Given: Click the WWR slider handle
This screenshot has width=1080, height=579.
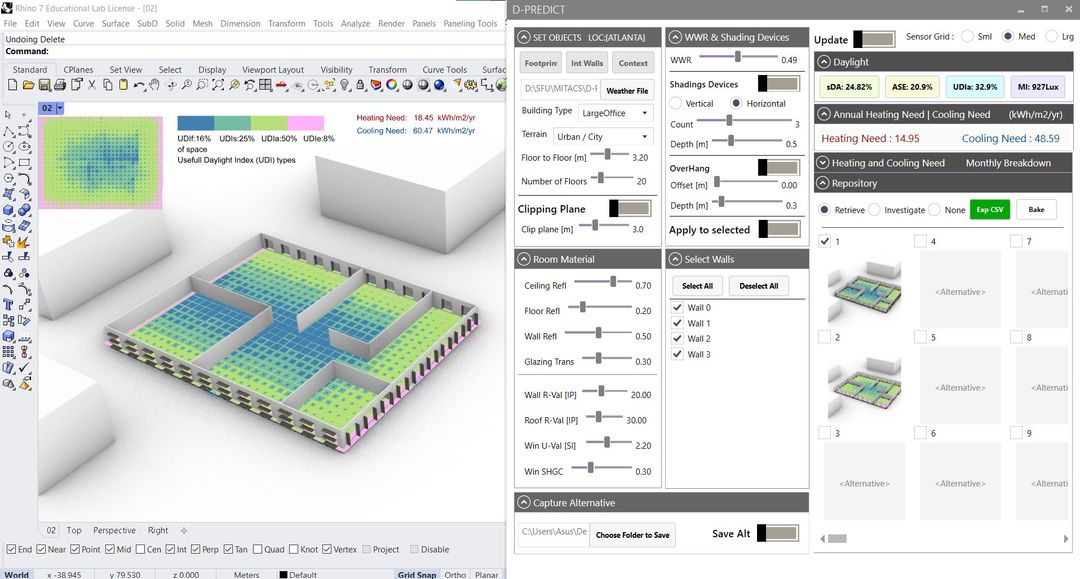Looking at the screenshot, I should 738,60.
